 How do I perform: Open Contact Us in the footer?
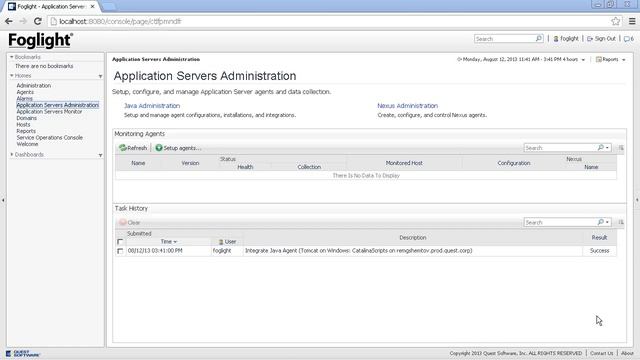point(601,353)
